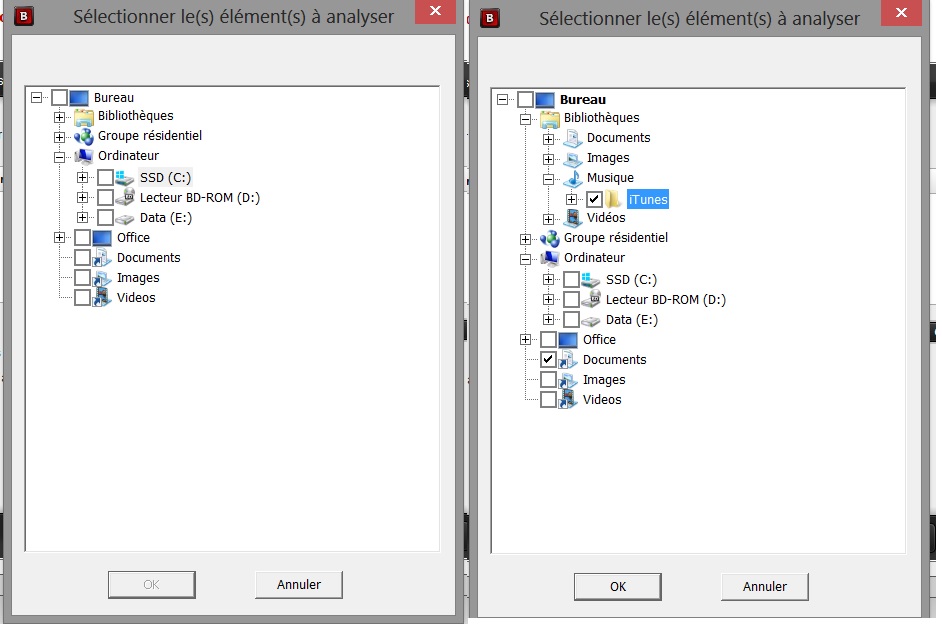Expand Vidéos node in right window
Image resolution: width=942 pixels, height=624 pixels.
[x=548, y=219]
